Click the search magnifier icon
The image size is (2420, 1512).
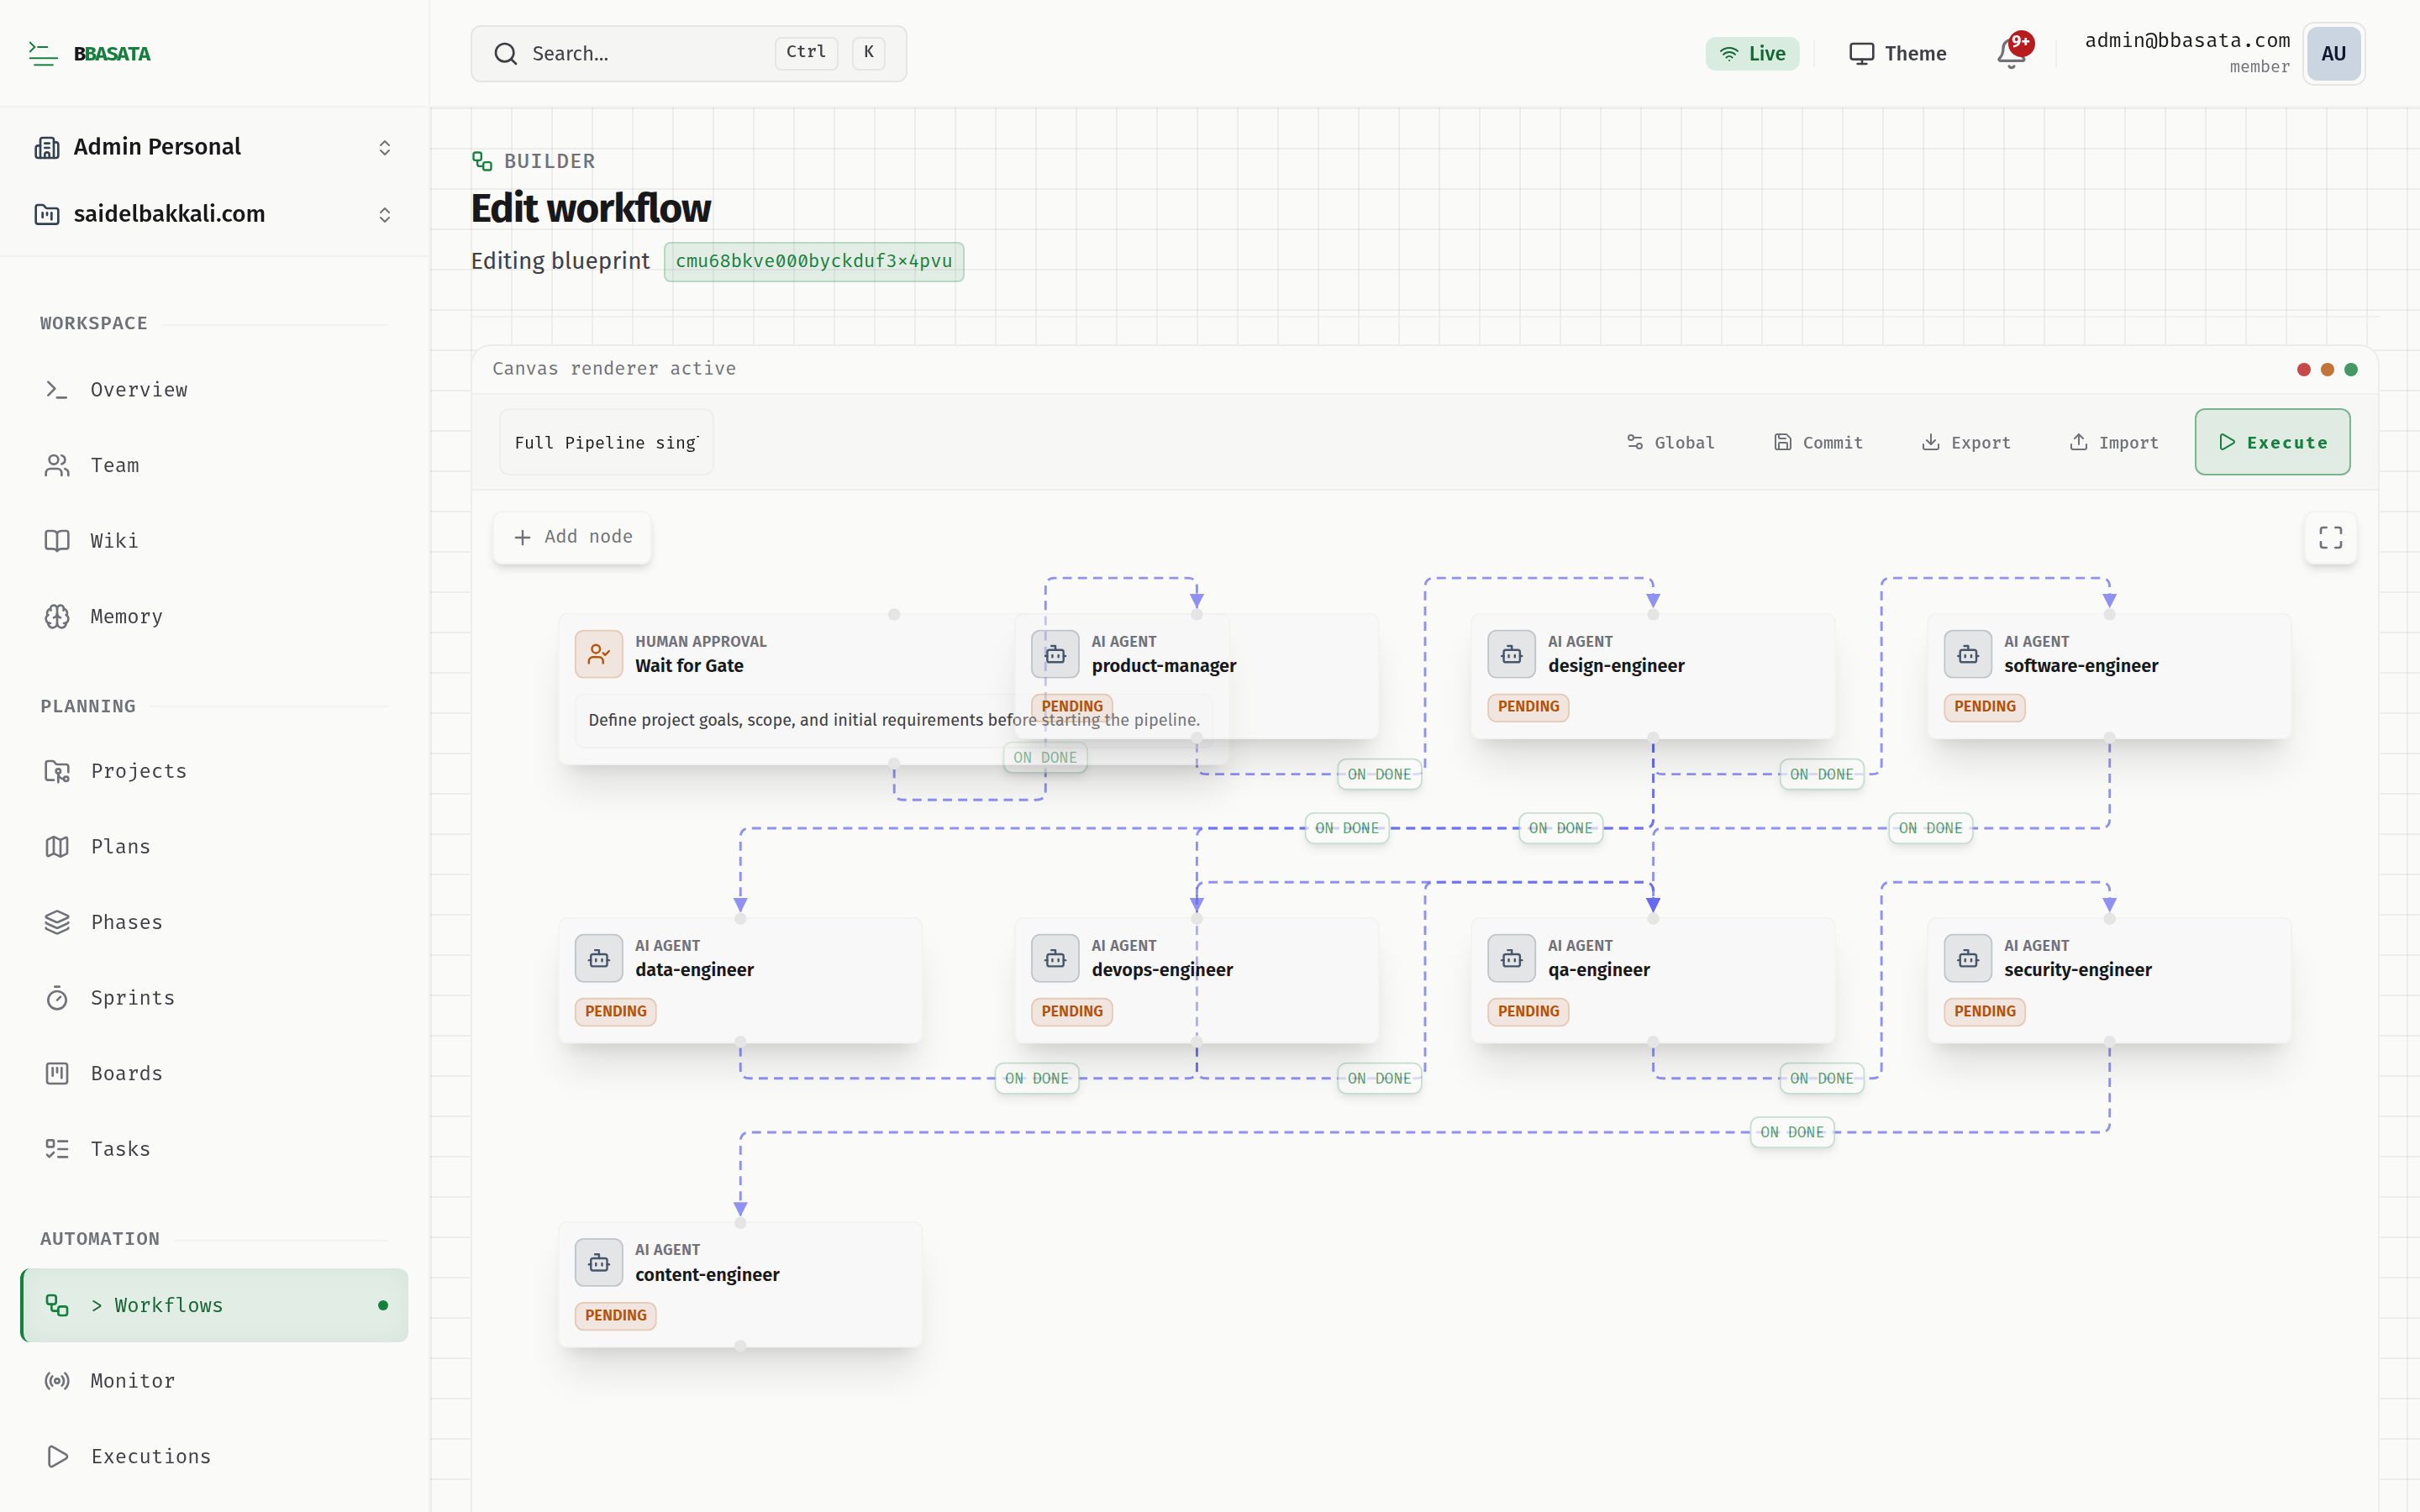(x=506, y=54)
